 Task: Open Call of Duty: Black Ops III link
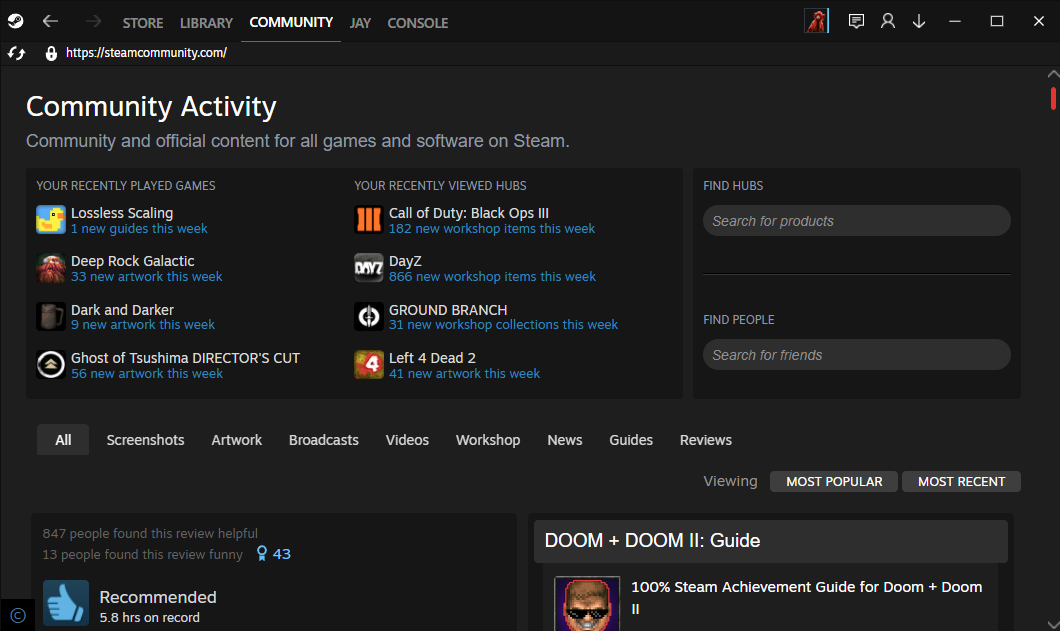[468, 213]
